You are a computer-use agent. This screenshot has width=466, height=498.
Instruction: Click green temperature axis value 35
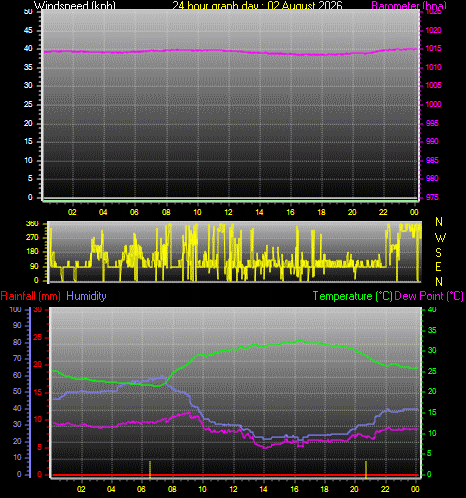coord(432,330)
